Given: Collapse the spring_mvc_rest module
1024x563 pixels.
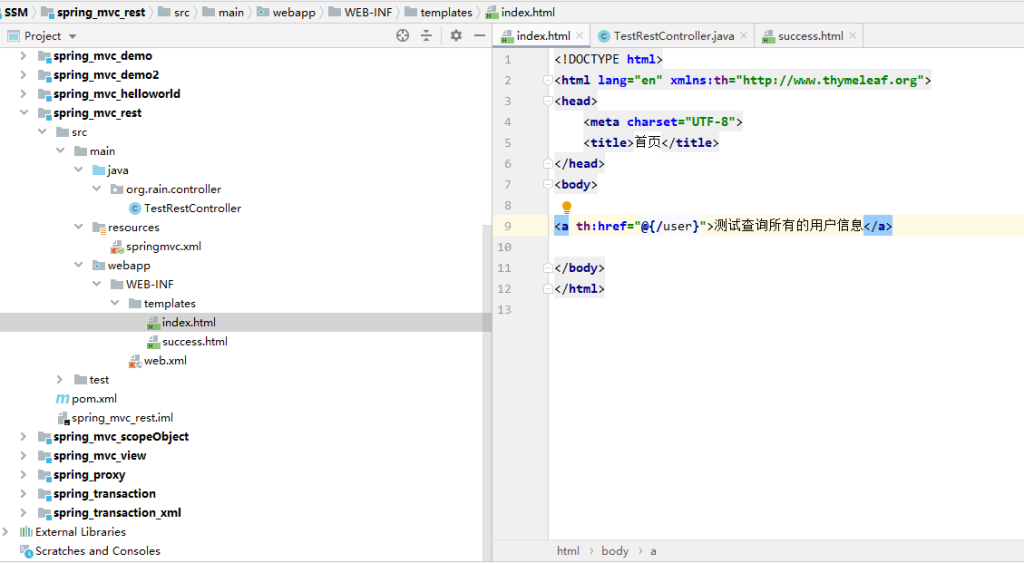Looking at the screenshot, I should point(23,113).
